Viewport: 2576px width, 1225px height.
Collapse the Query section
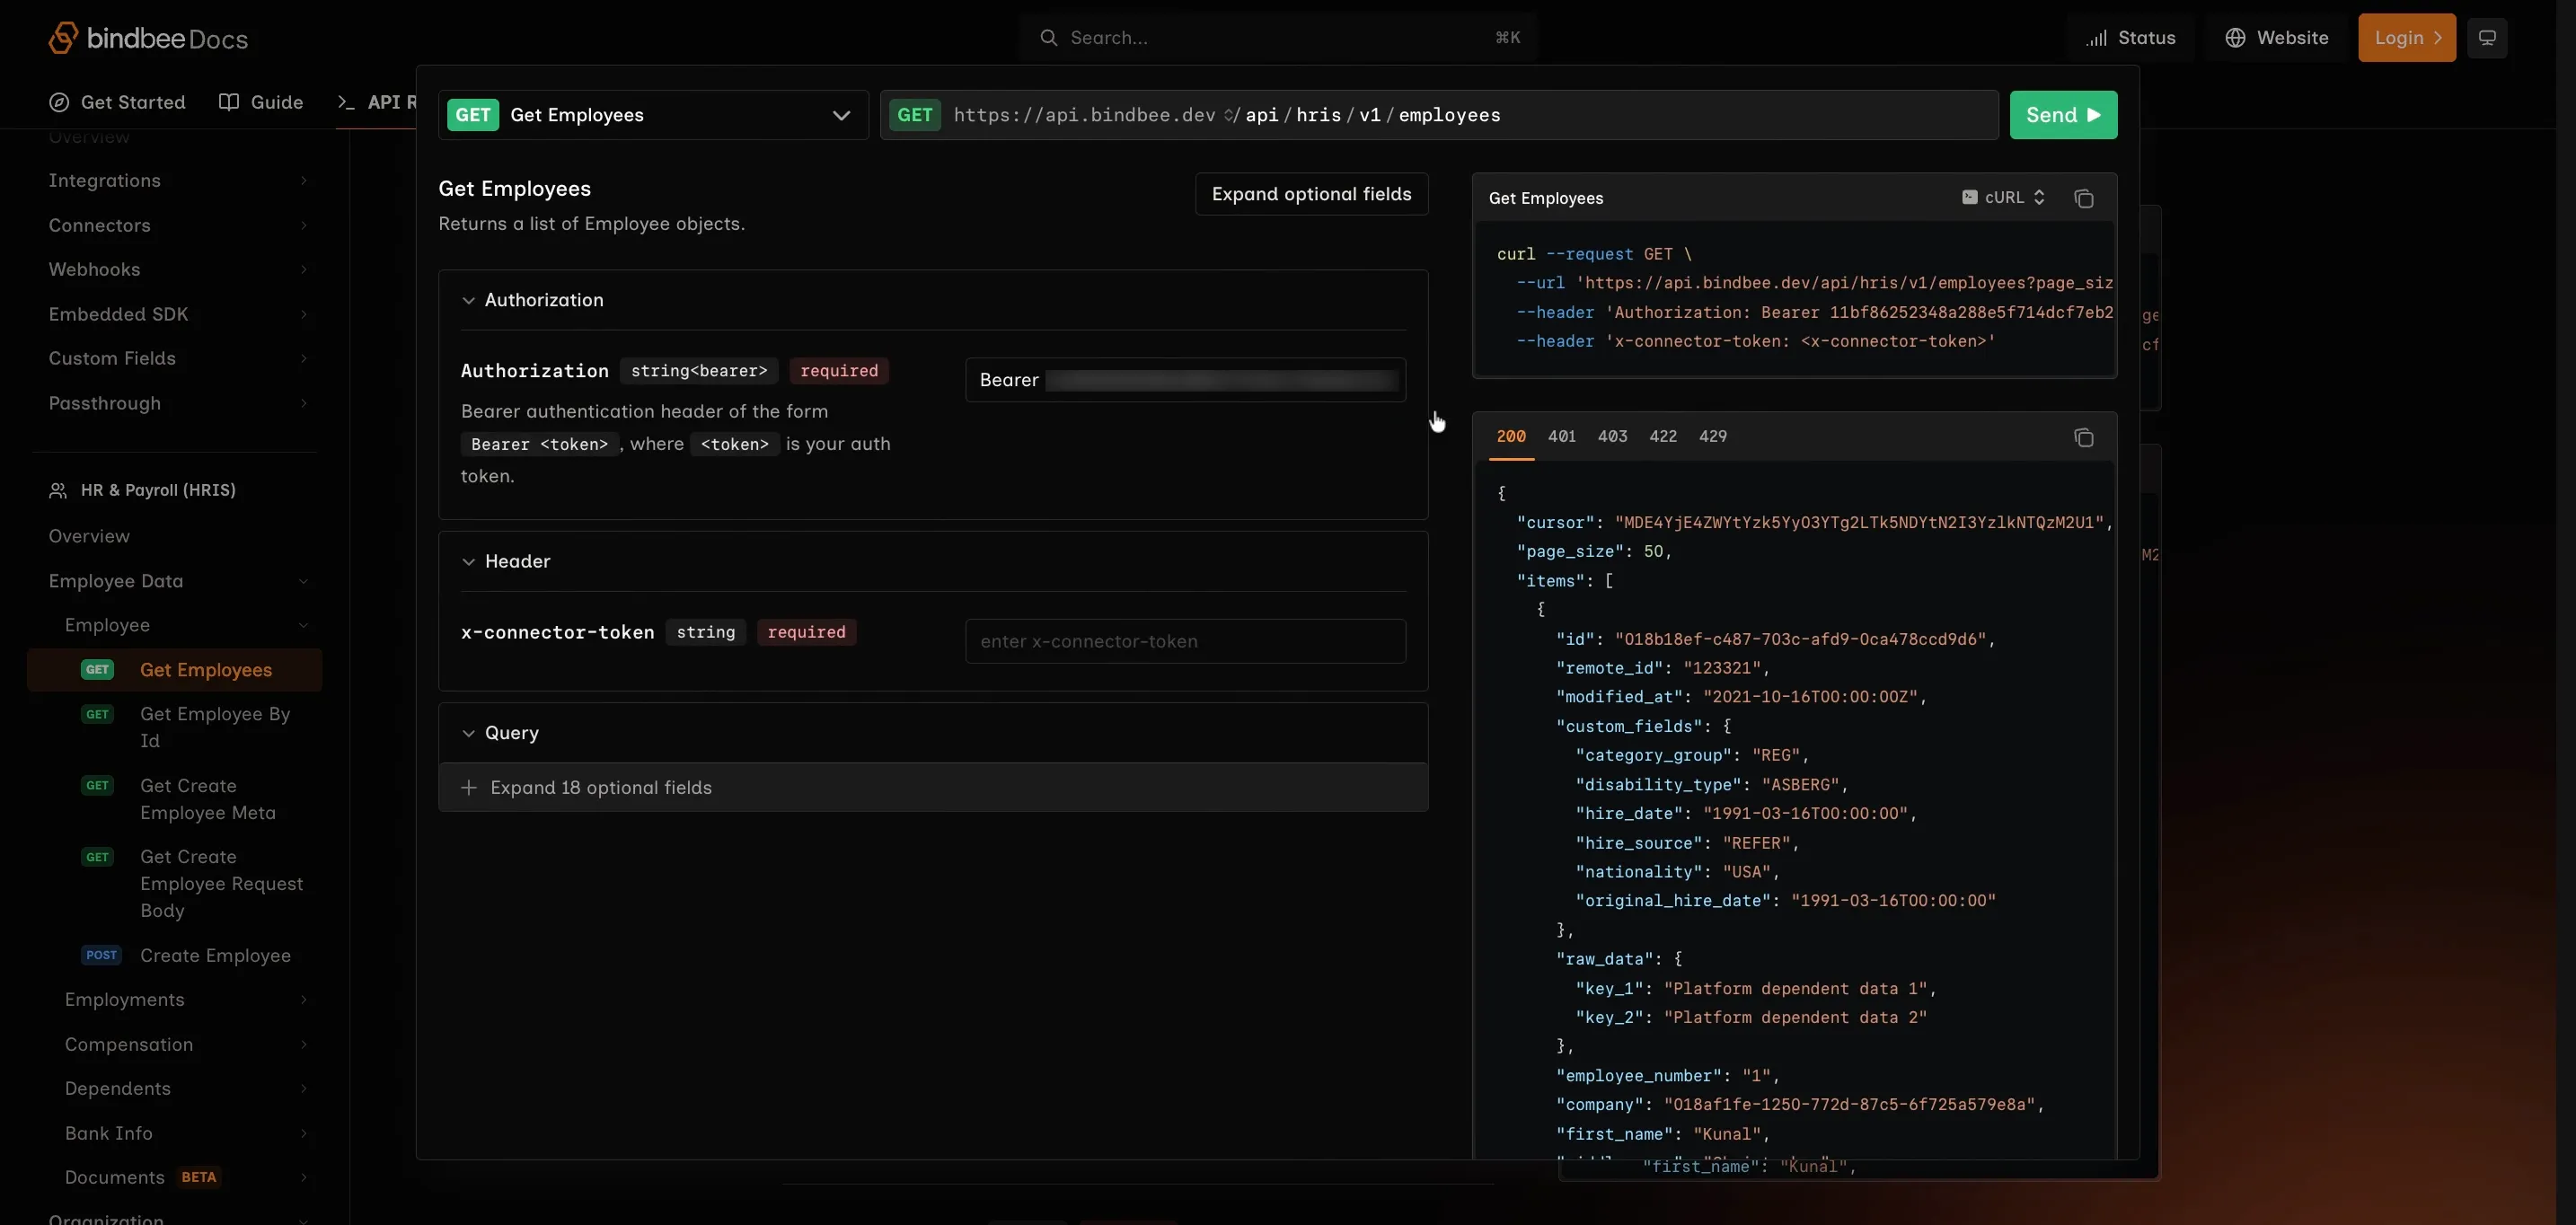tap(468, 733)
